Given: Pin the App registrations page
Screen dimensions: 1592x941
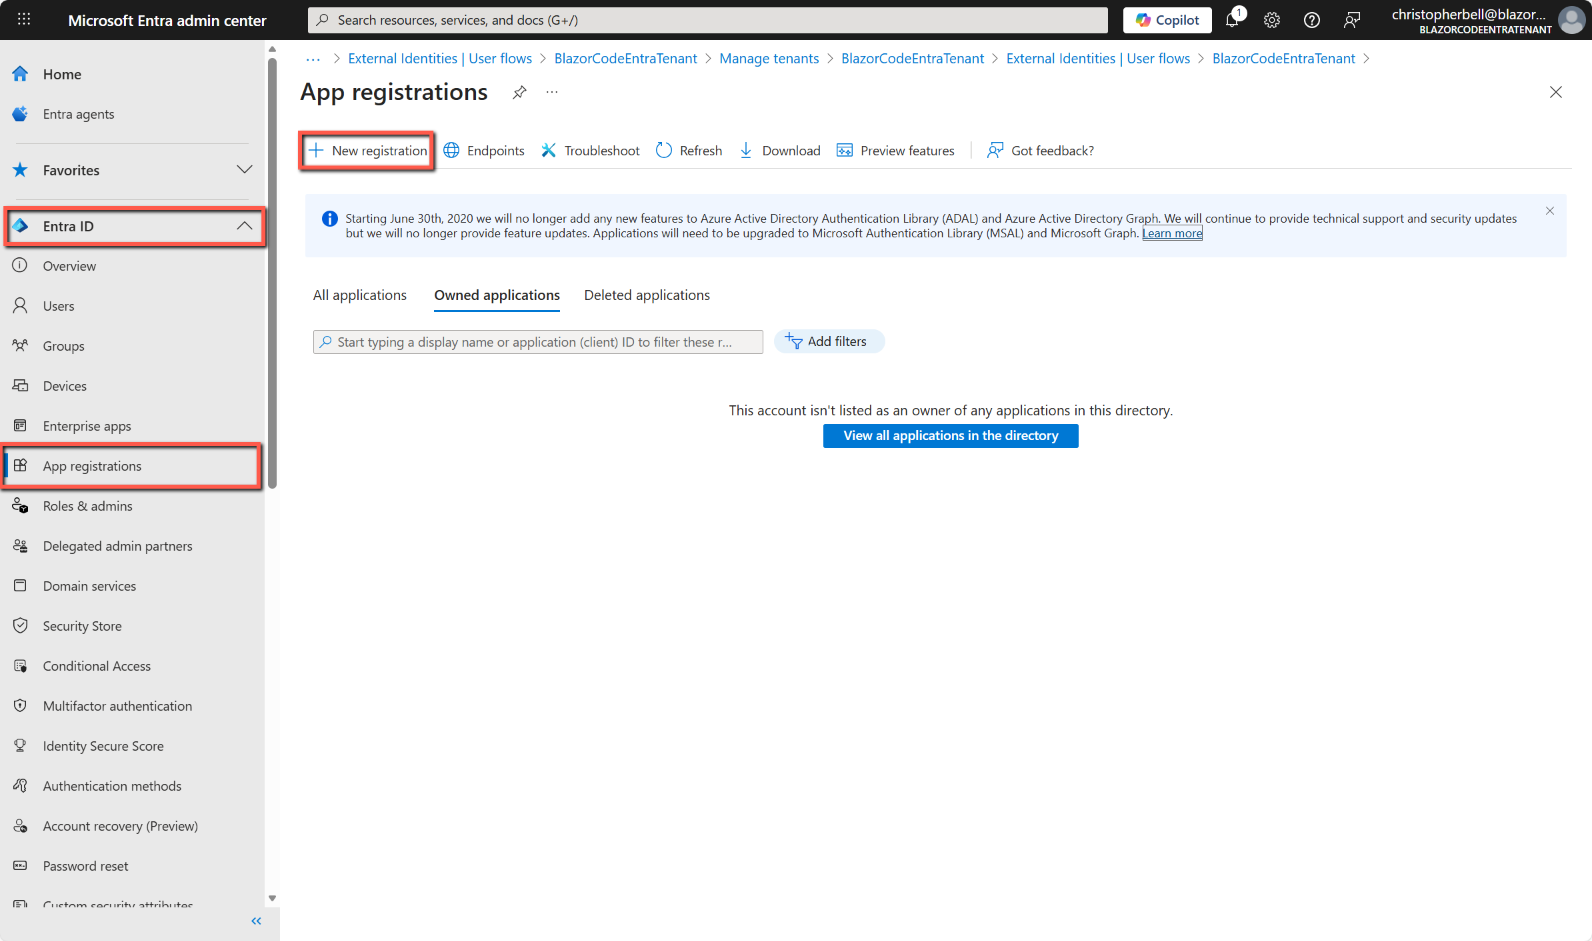Looking at the screenshot, I should (519, 92).
